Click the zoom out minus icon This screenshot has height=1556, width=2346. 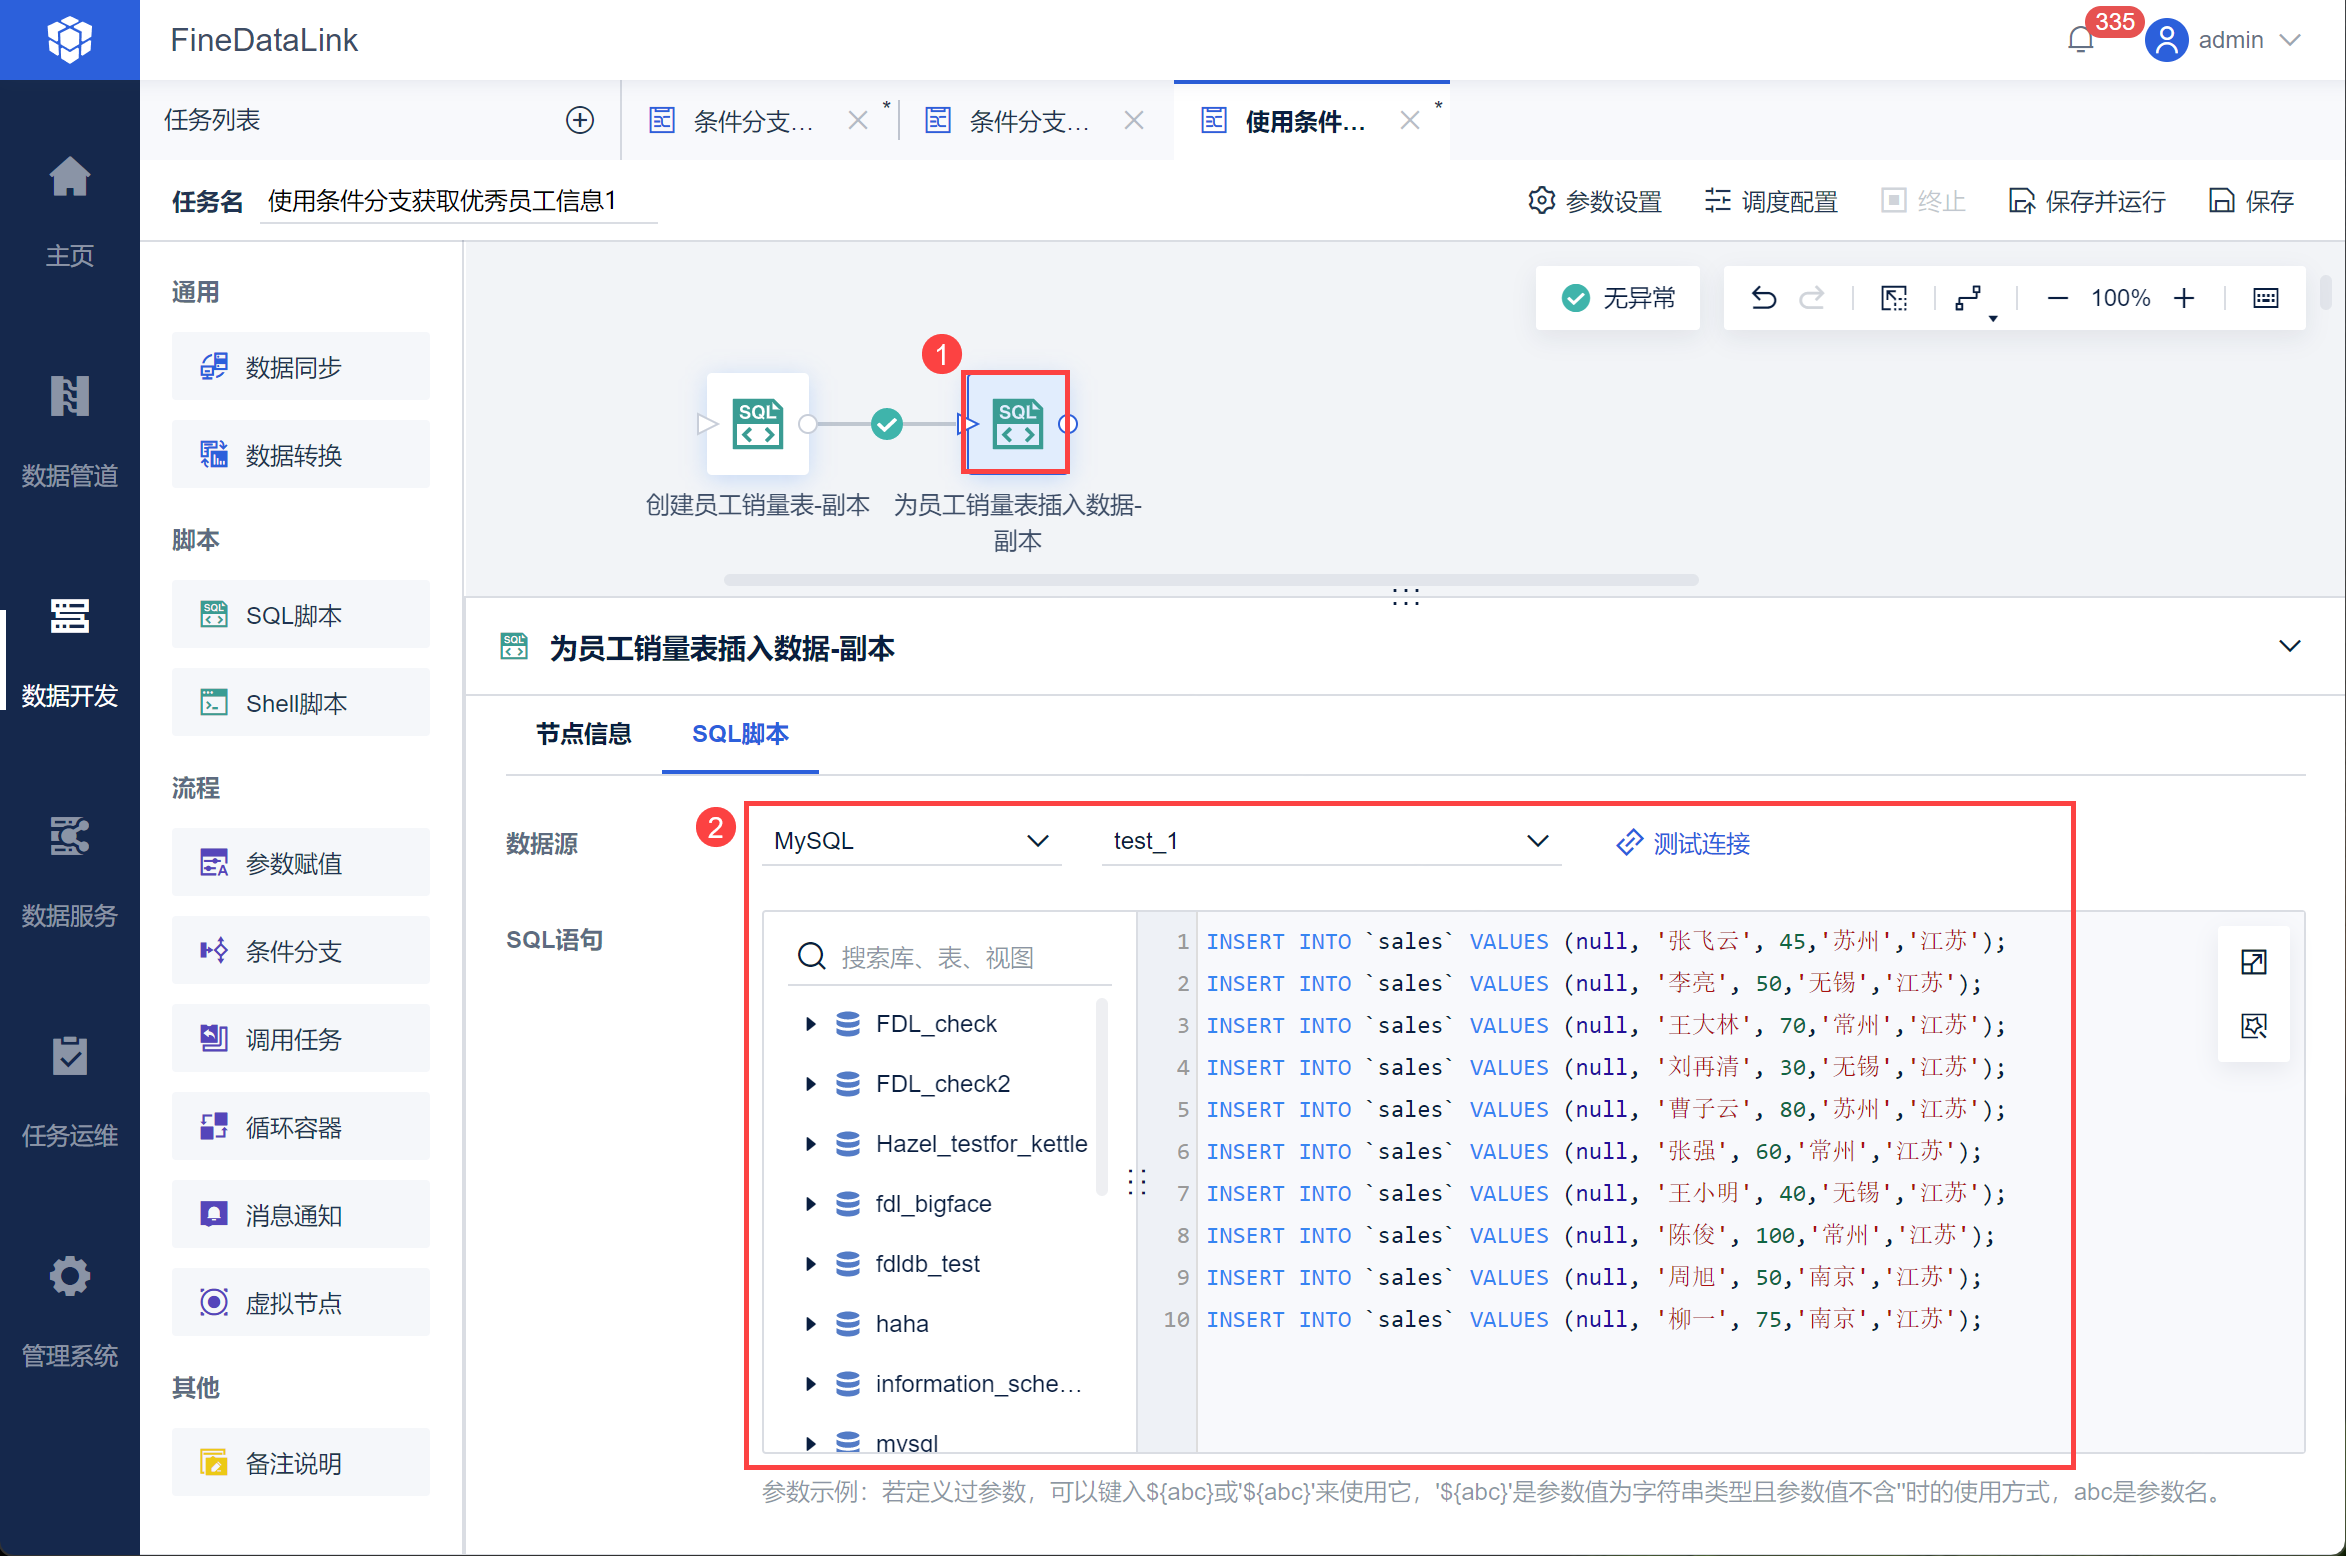click(2057, 298)
